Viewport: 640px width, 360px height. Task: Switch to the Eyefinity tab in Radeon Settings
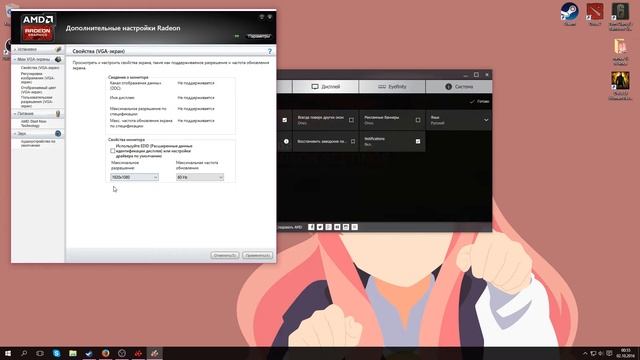tap(392, 87)
